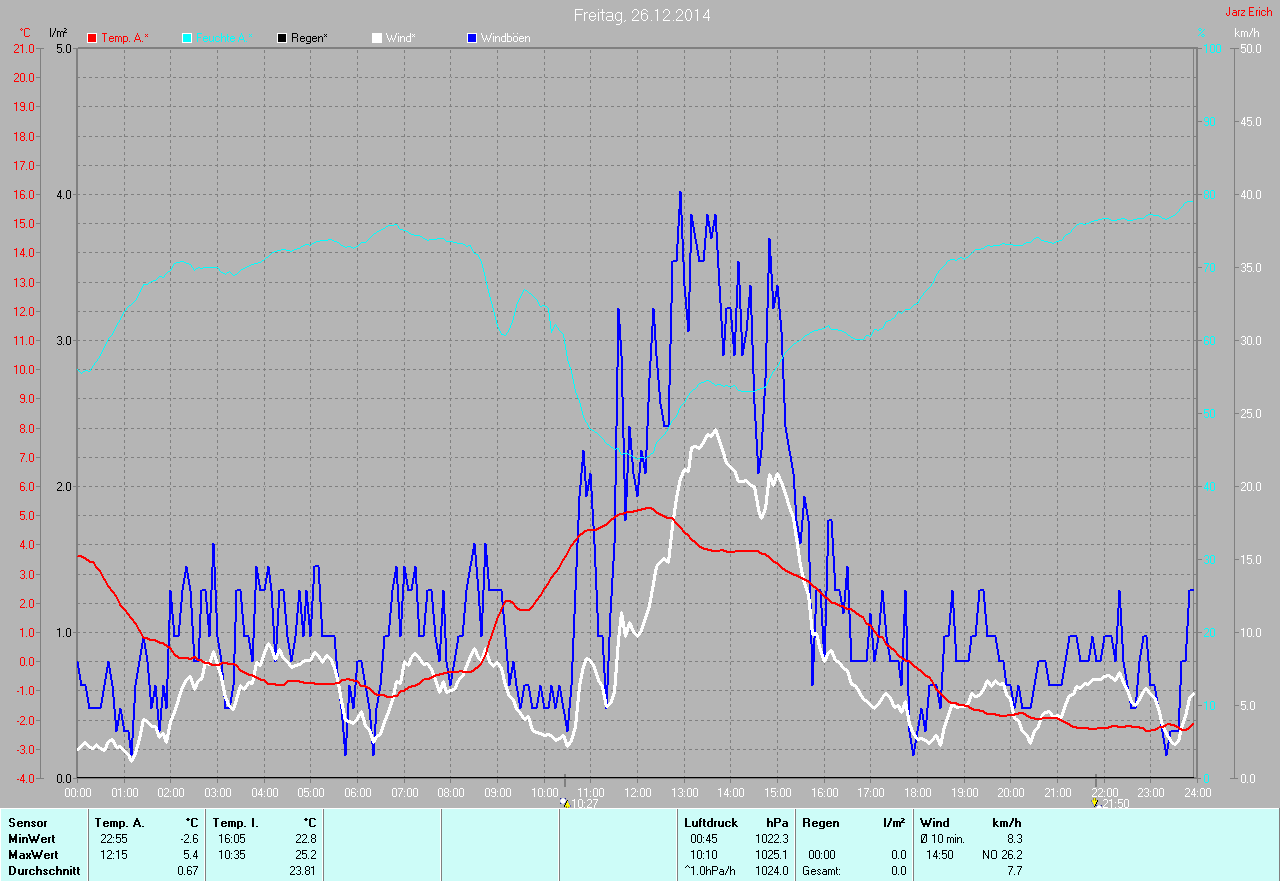Click the red Temp. A. legend swatch
Screen dimensions: 1280x881
(x=92, y=38)
